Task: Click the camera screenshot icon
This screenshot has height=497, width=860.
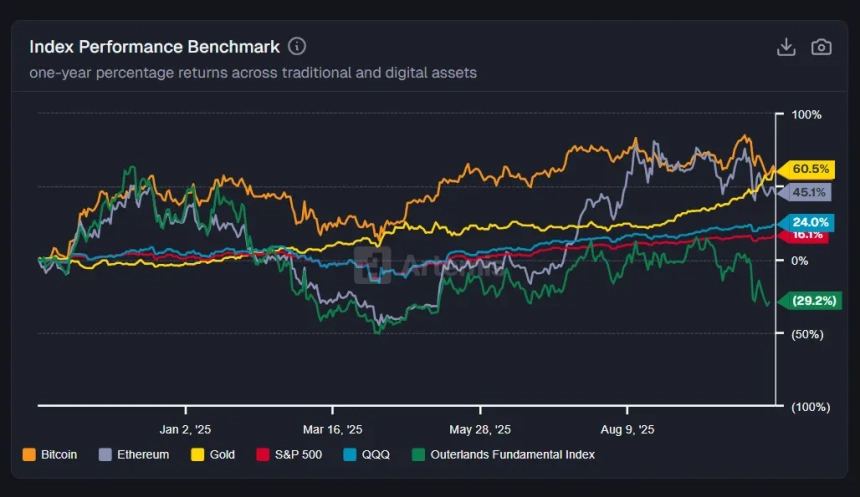Action: 821,47
